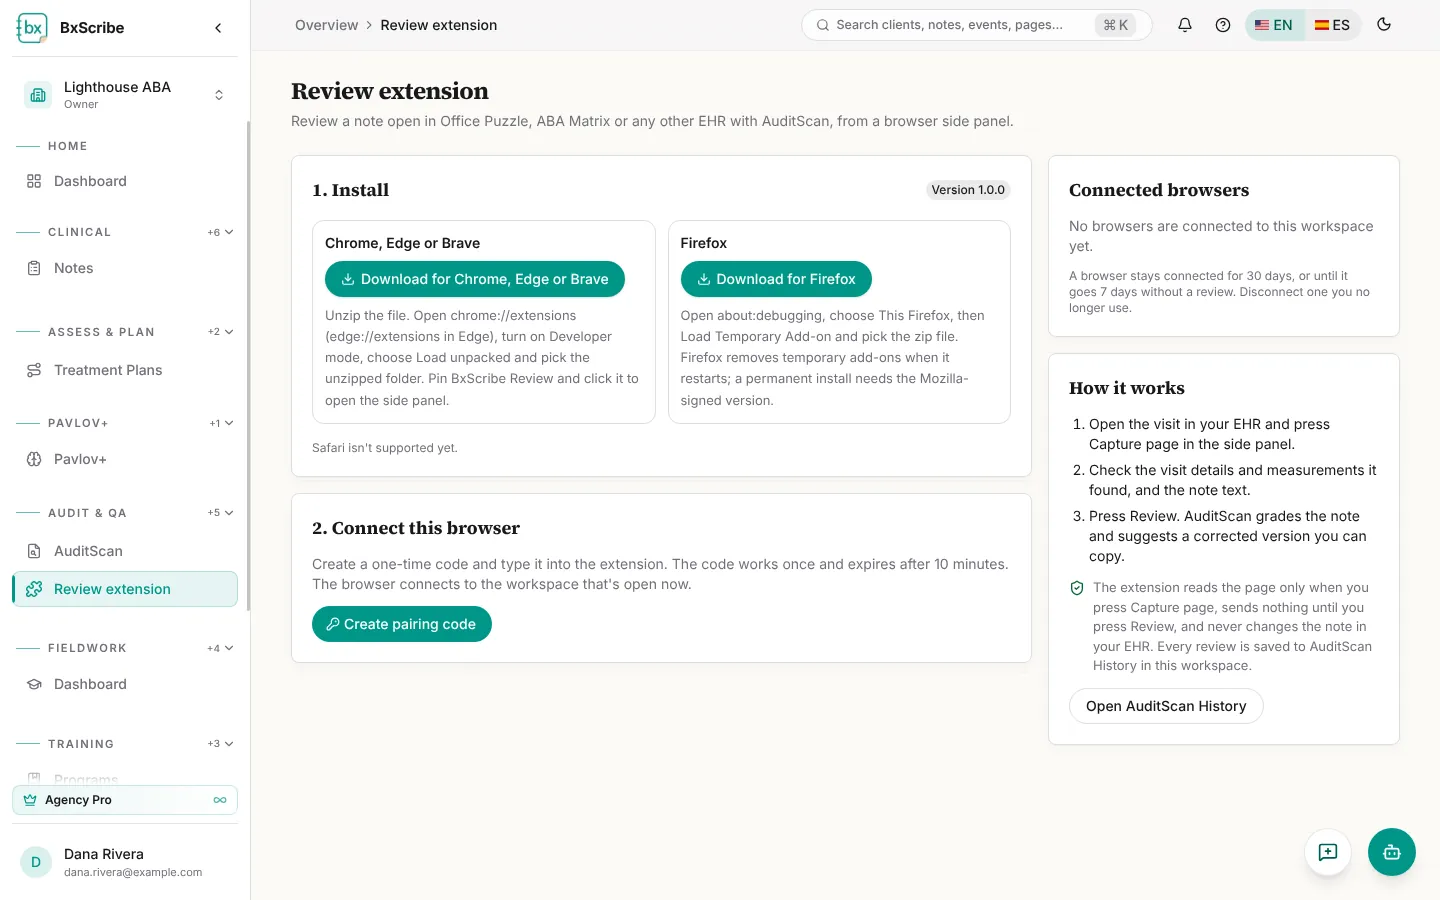Click the Notes clipboard icon
This screenshot has height=900, width=1440.
pyautogui.click(x=34, y=268)
